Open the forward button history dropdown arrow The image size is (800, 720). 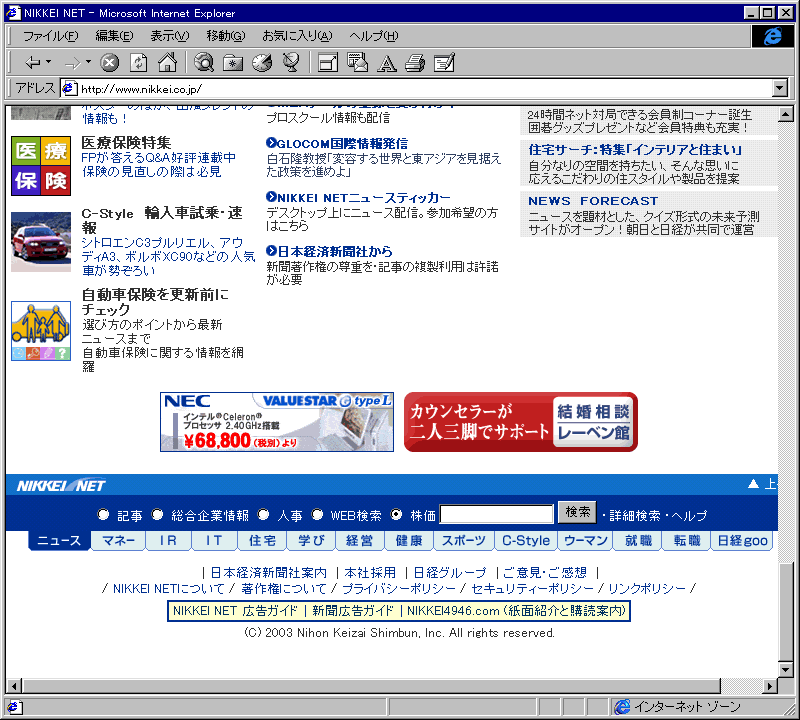[x=88, y=62]
